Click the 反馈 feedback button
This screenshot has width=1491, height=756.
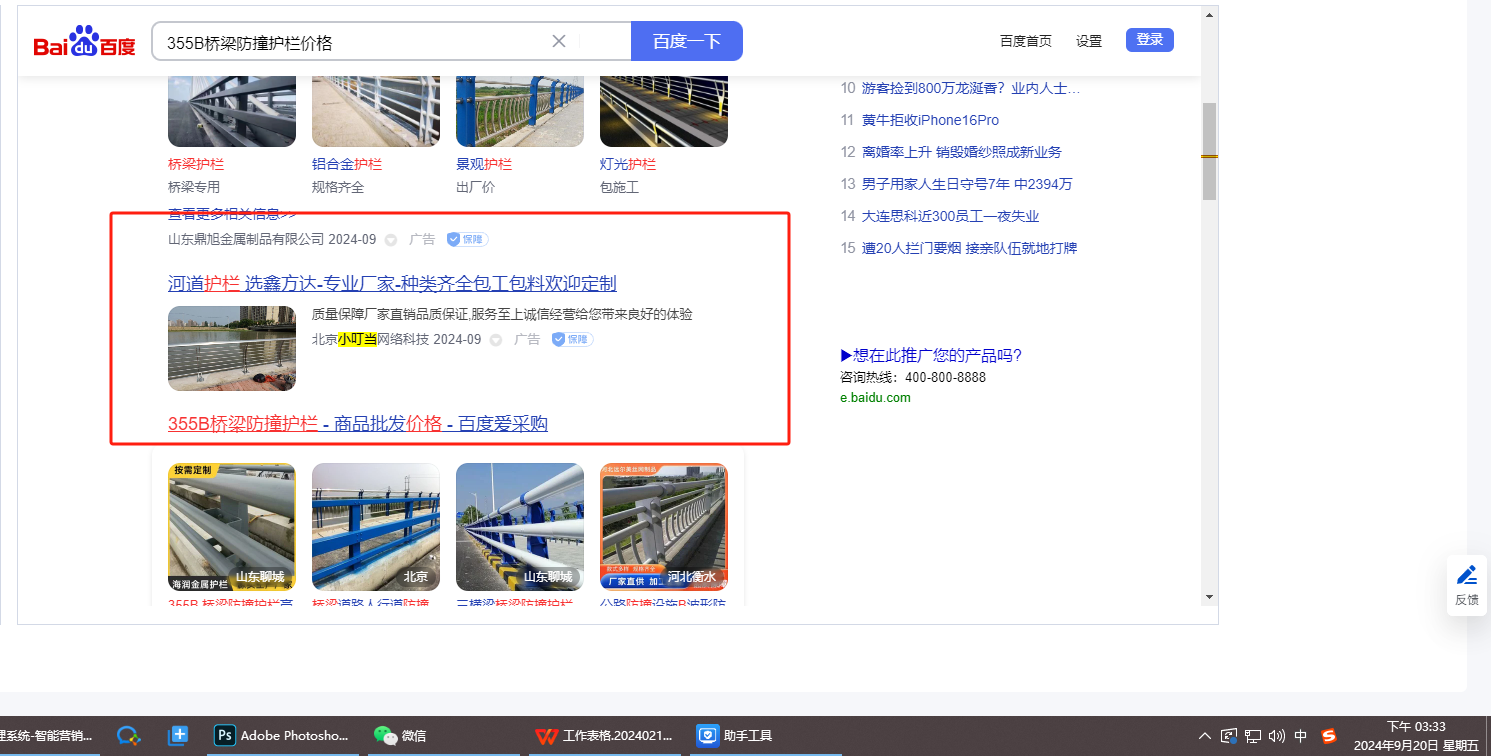(x=1467, y=585)
